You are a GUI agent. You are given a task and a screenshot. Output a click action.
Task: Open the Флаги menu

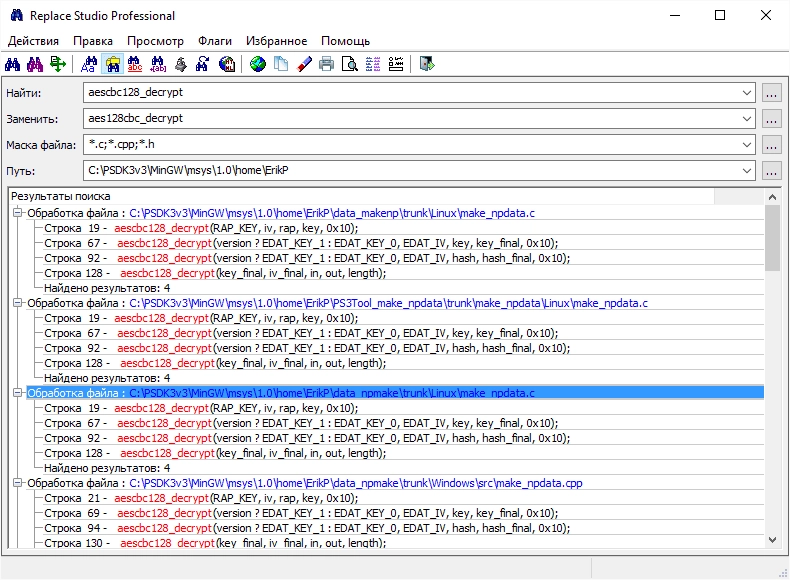(x=215, y=41)
